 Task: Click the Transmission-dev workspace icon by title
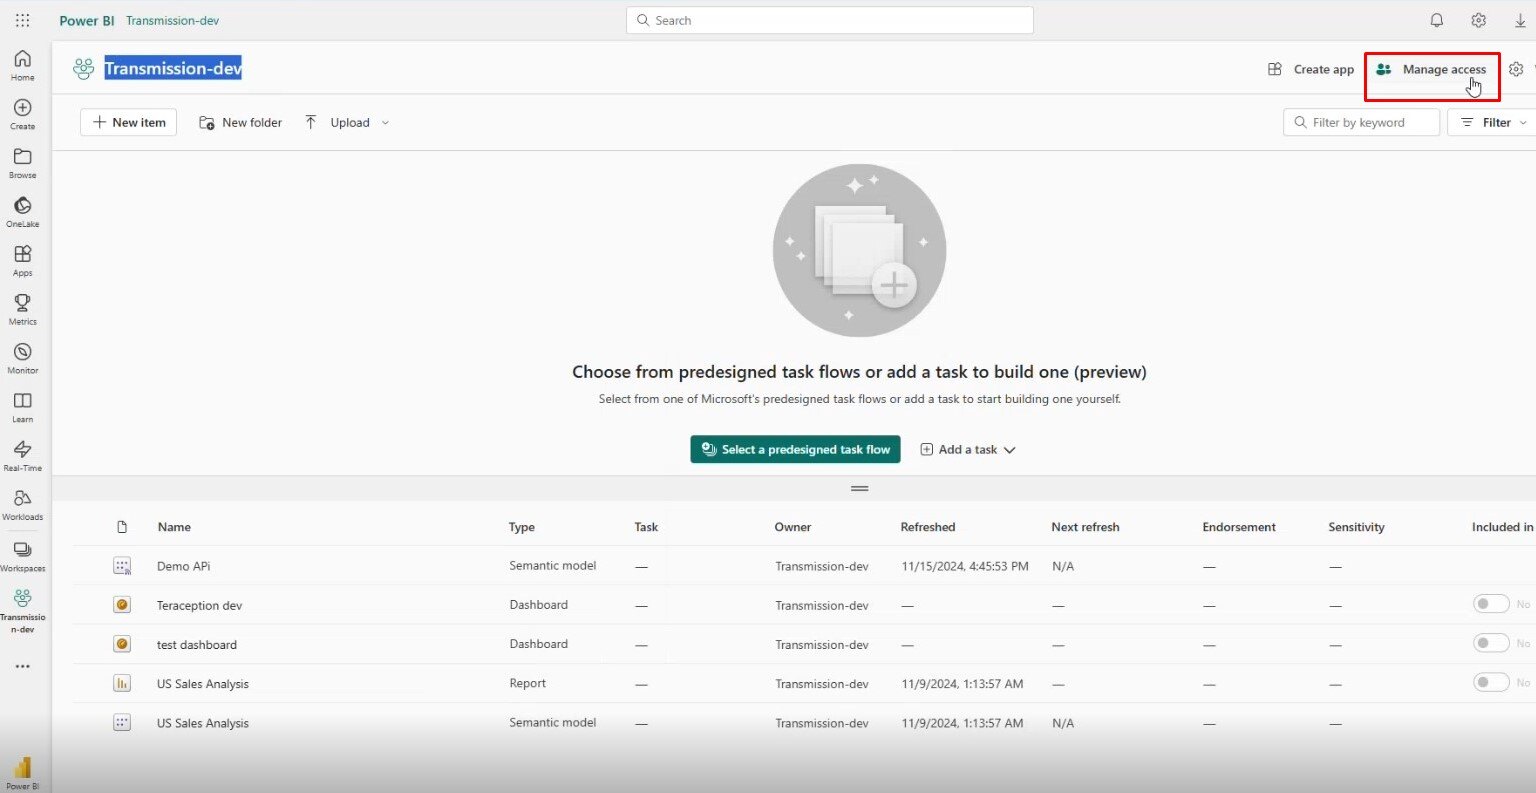tap(84, 69)
